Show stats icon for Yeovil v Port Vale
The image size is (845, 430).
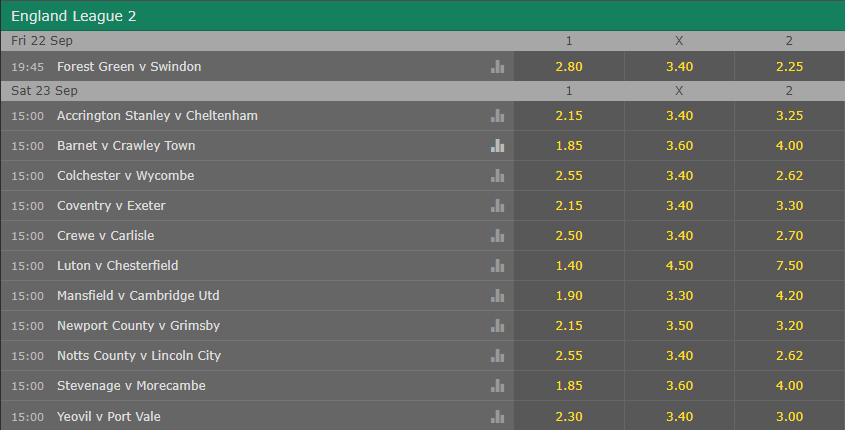497,417
